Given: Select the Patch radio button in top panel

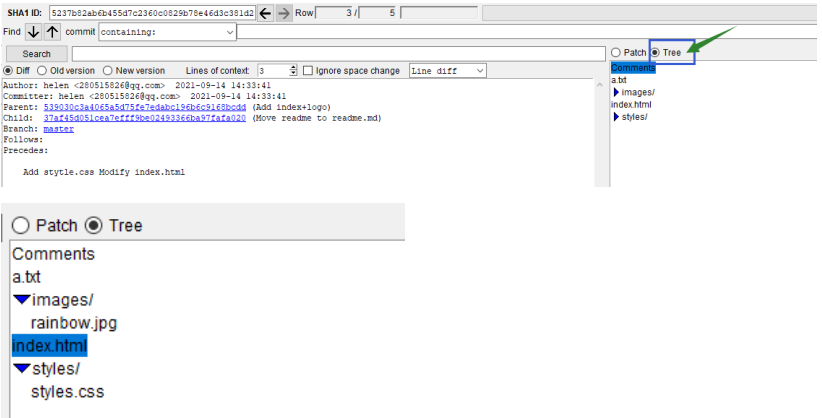Looking at the screenshot, I should [x=616, y=52].
